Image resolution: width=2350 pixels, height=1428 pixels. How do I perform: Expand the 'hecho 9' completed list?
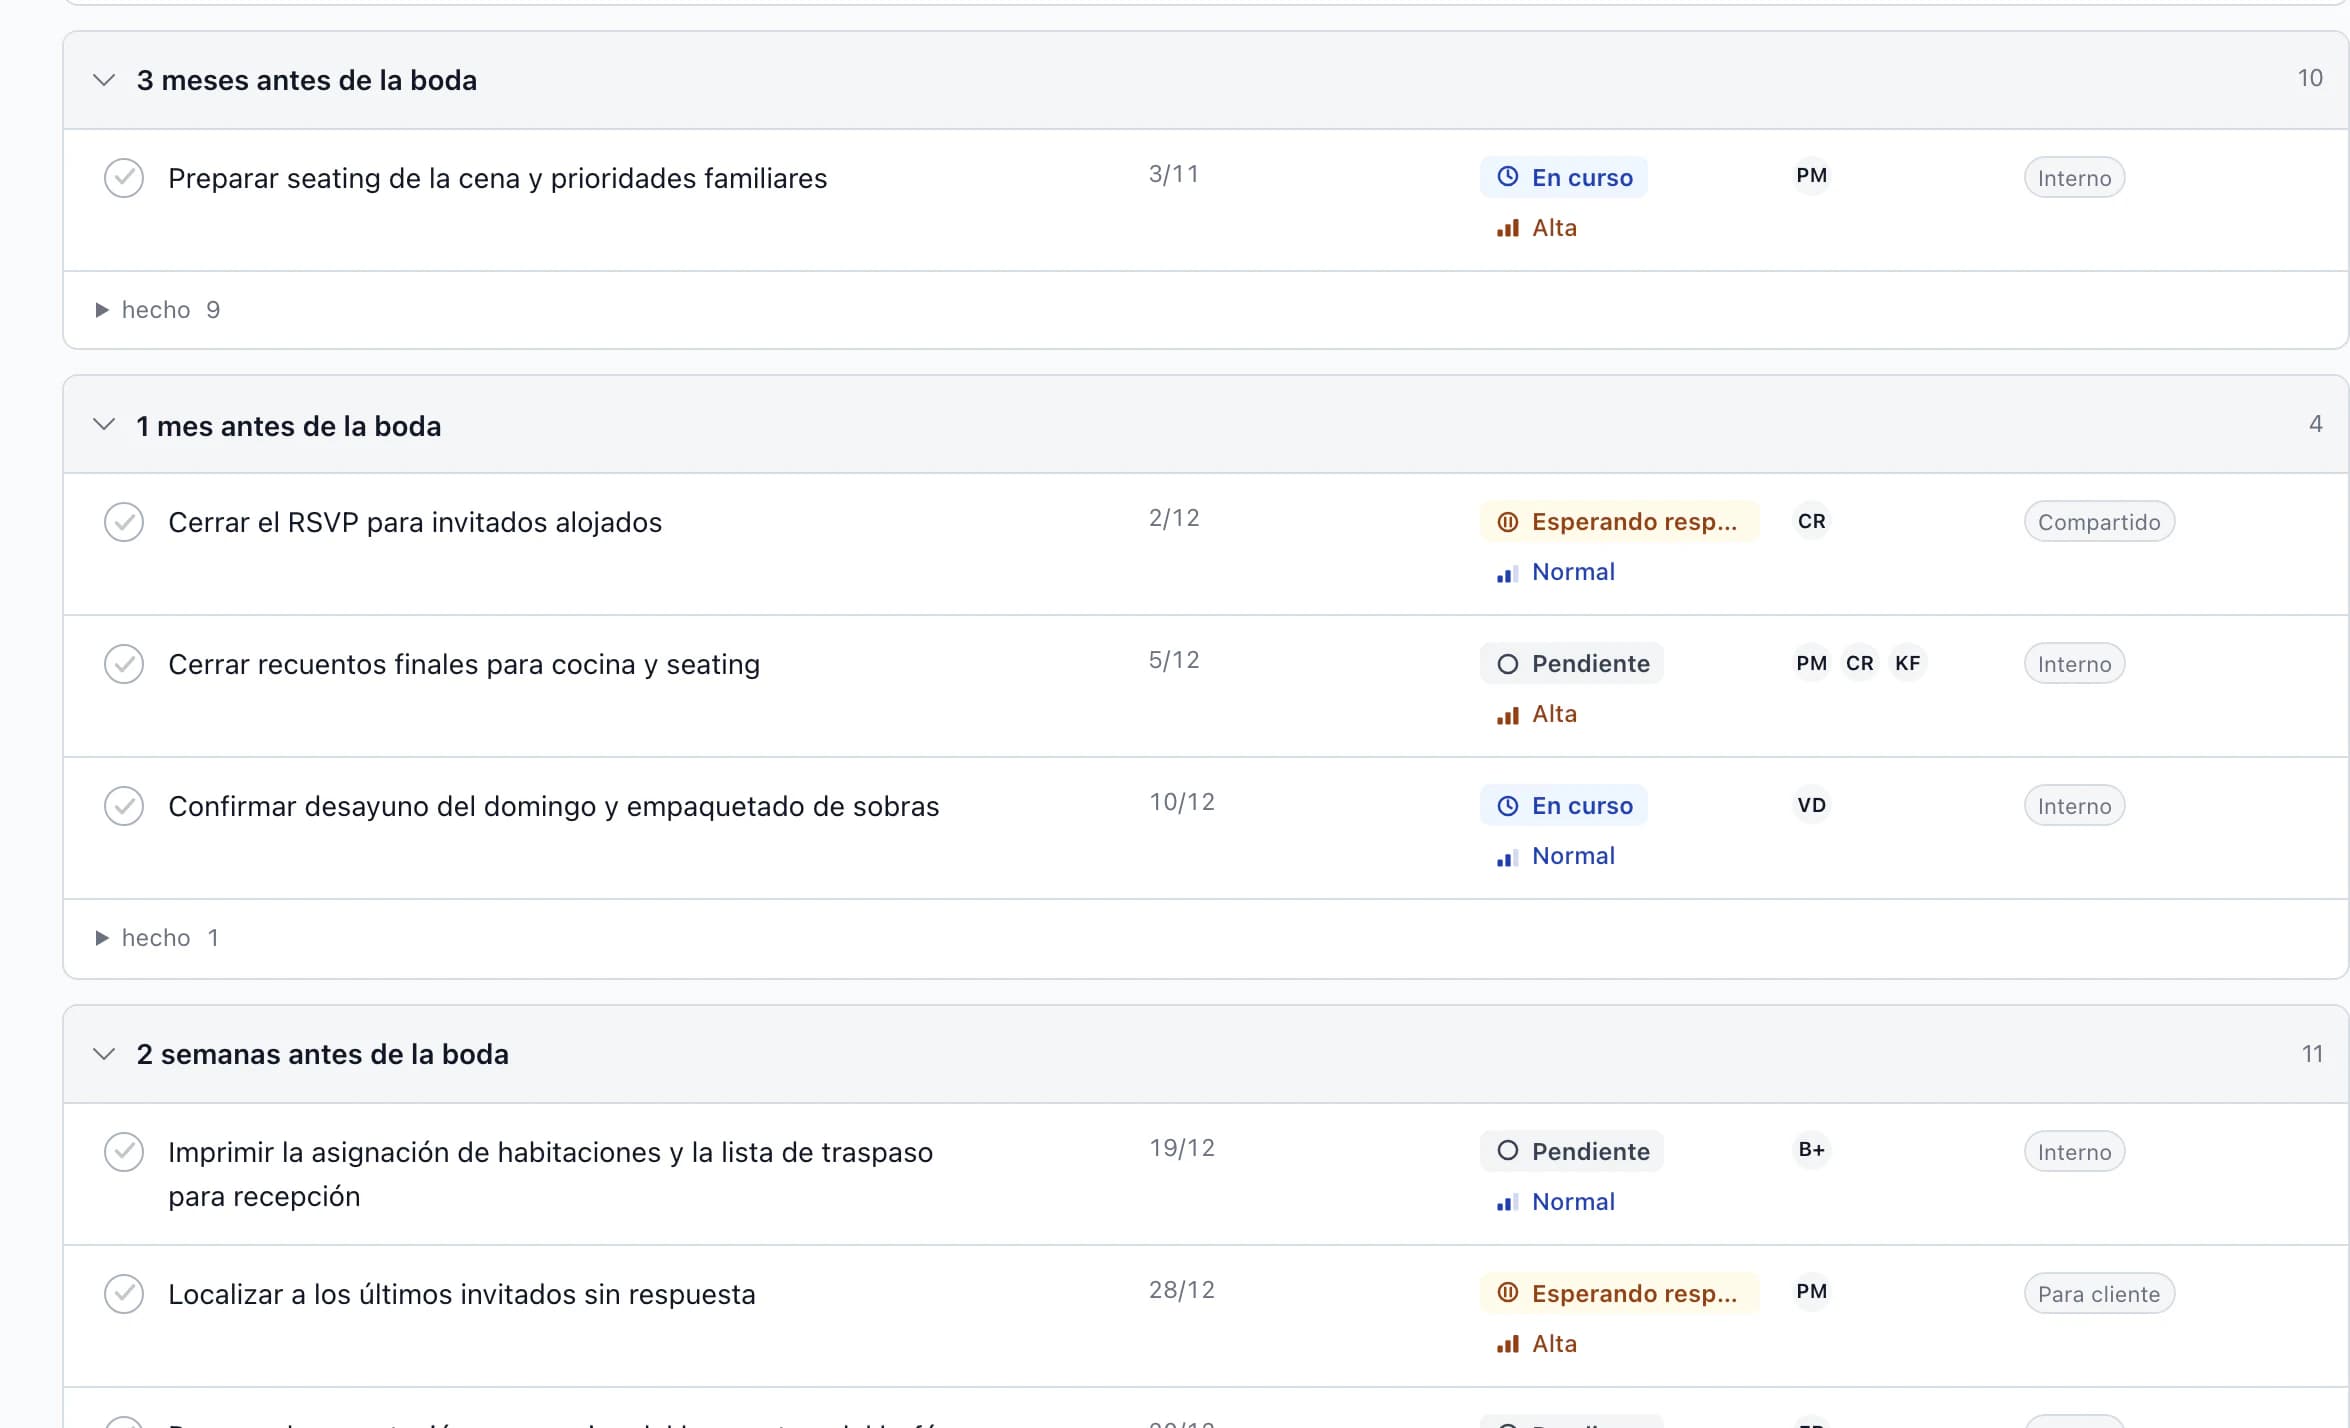pos(157,310)
